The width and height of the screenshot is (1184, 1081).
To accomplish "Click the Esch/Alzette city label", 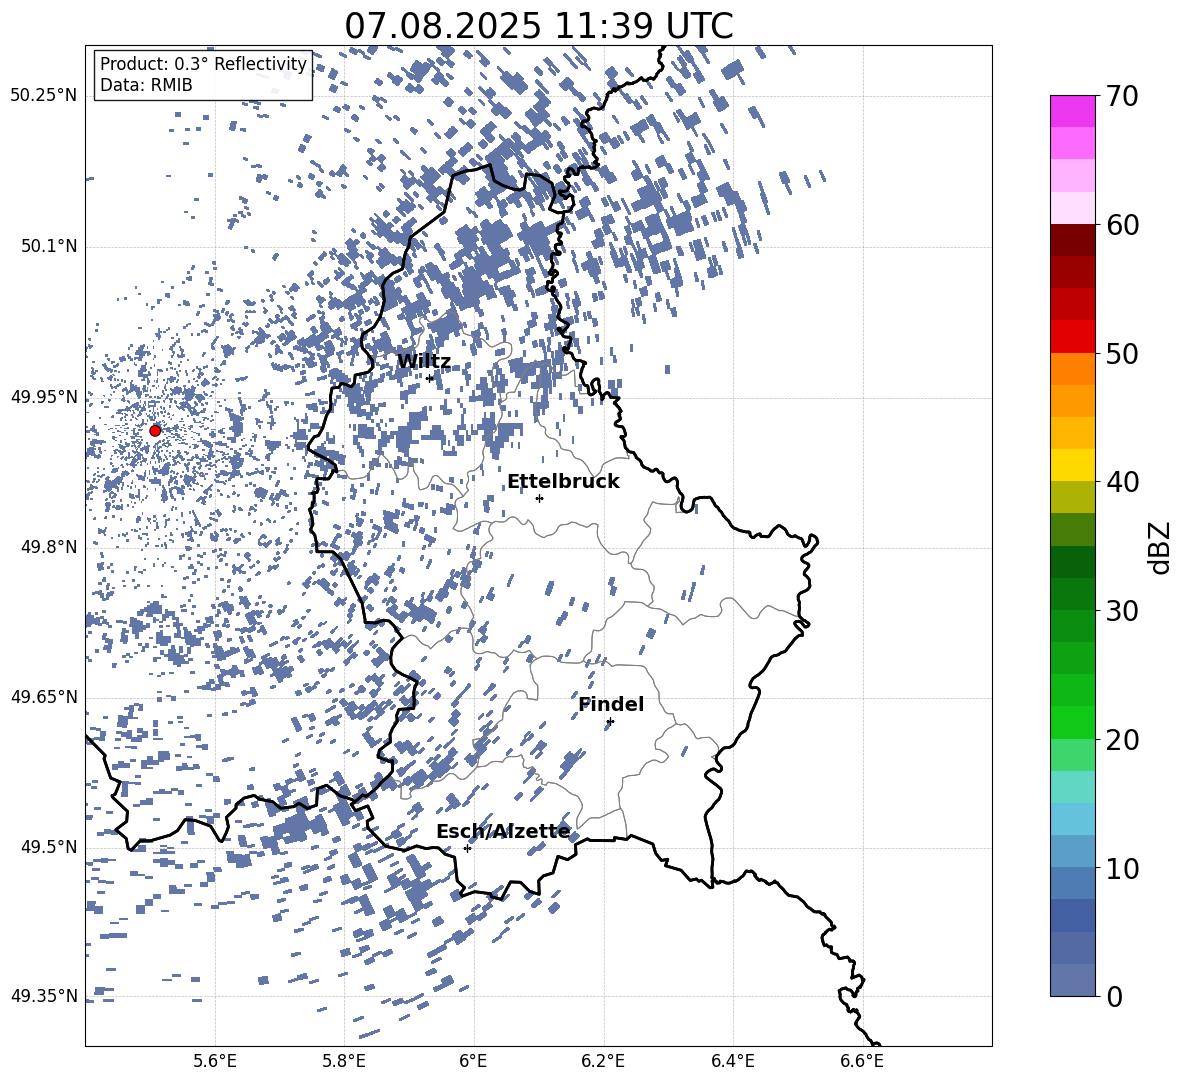I will (x=503, y=831).
